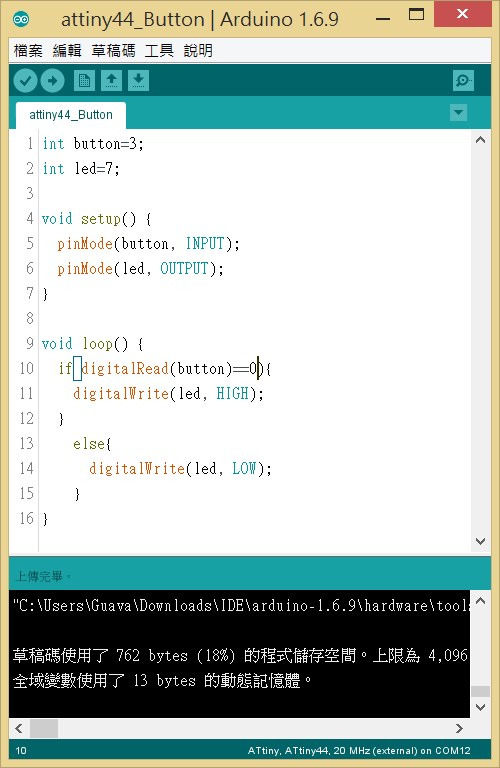This screenshot has width=500, height=768.
Task: Close the Arduino window
Action: tap(462, 14)
